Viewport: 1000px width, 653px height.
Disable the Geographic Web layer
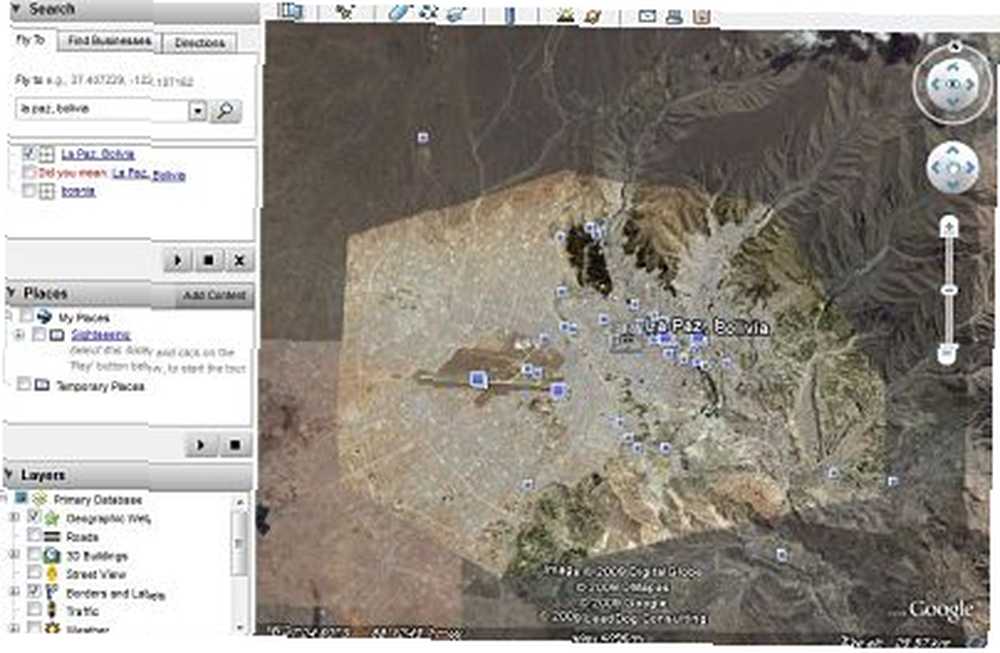(34, 517)
